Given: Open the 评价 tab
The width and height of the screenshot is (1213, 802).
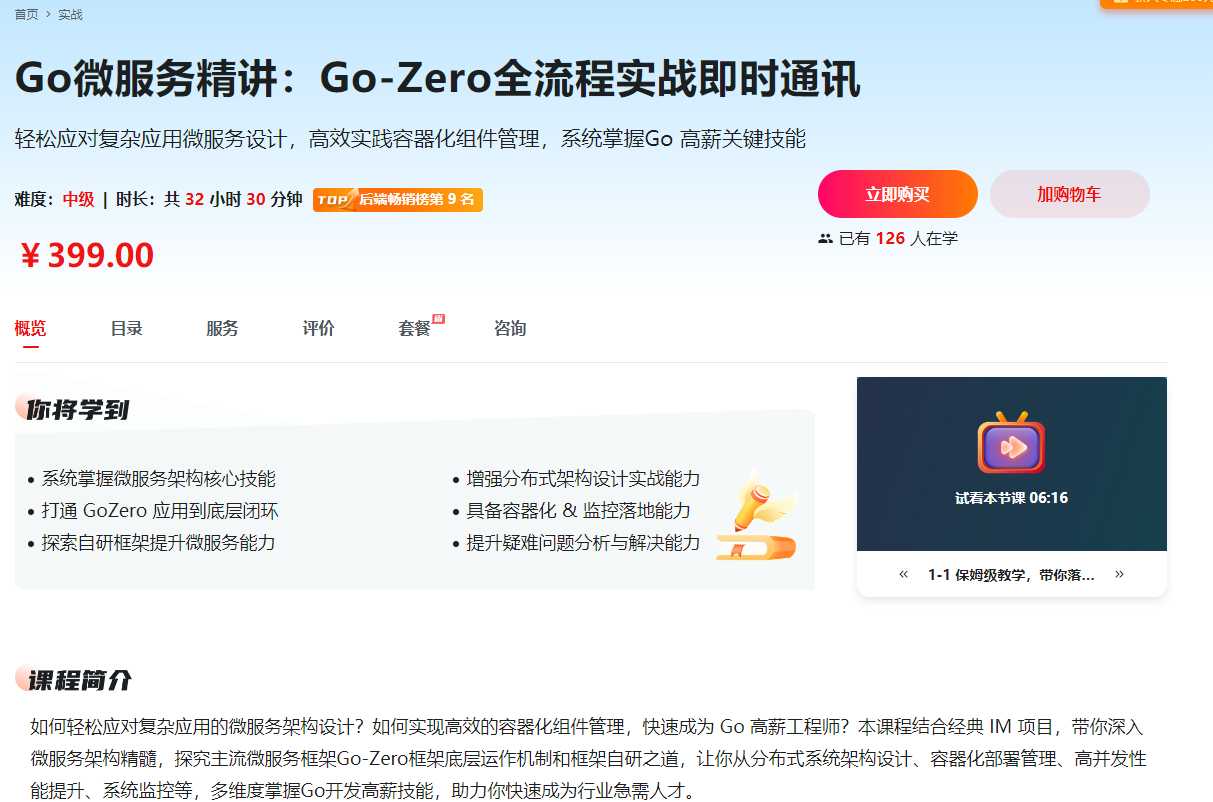Looking at the screenshot, I should [318, 328].
